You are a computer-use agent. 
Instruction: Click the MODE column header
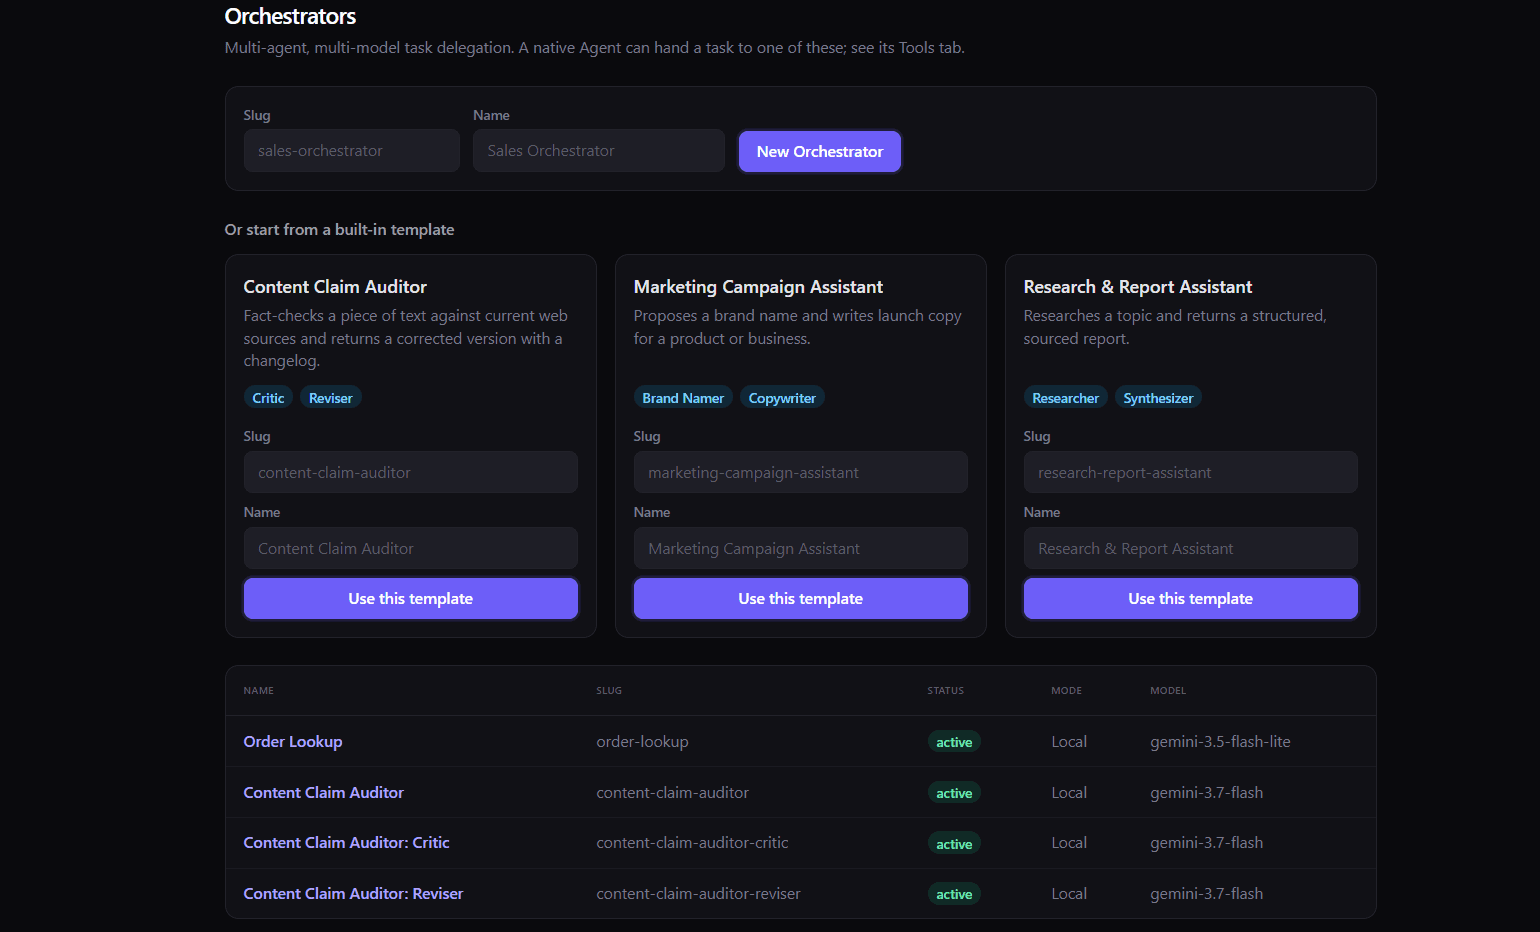(x=1067, y=690)
